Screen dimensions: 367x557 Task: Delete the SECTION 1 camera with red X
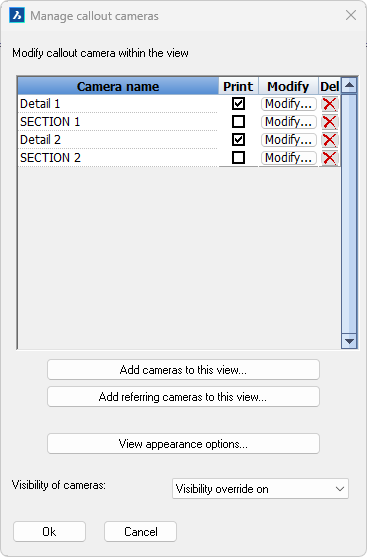(329, 122)
